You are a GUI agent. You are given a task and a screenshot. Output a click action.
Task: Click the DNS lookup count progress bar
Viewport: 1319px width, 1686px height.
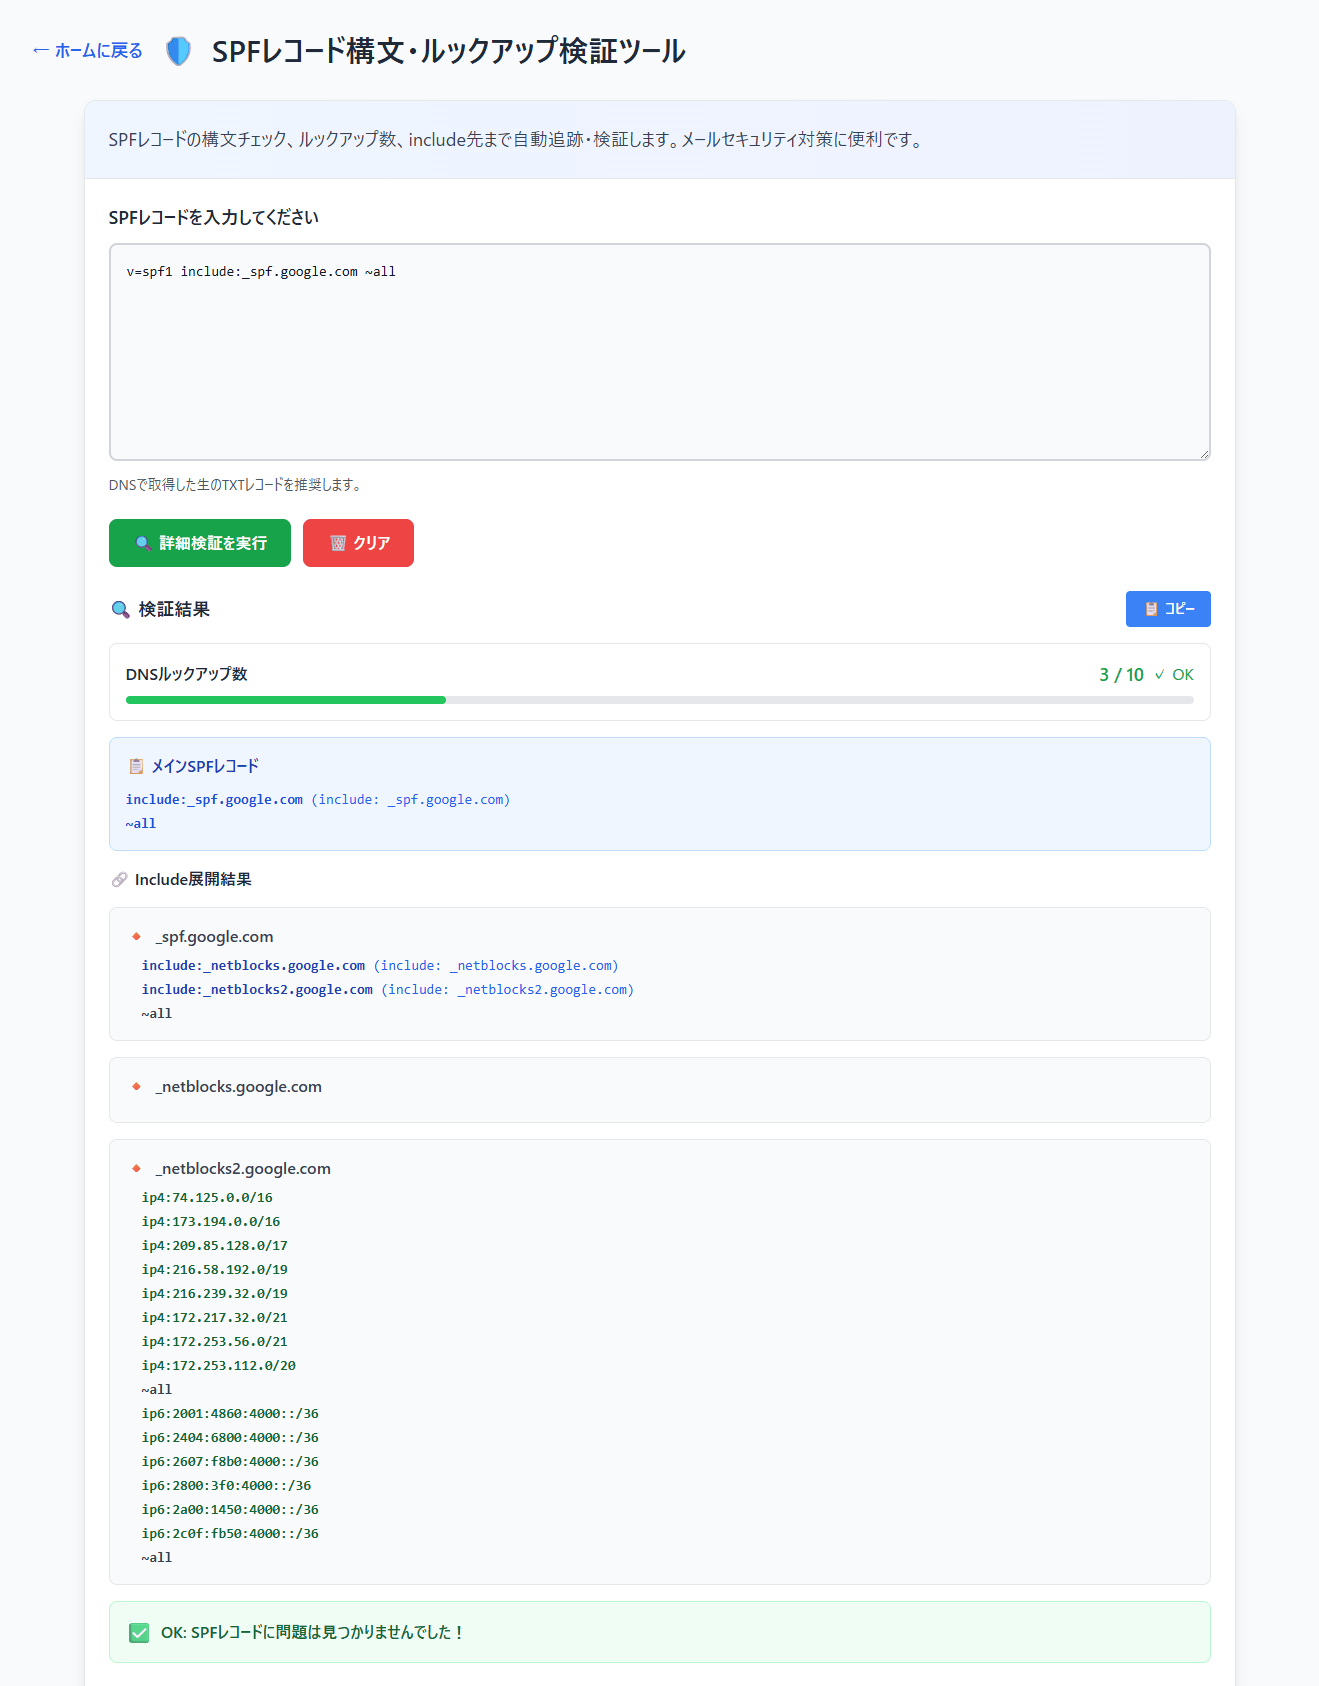[x=659, y=700]
